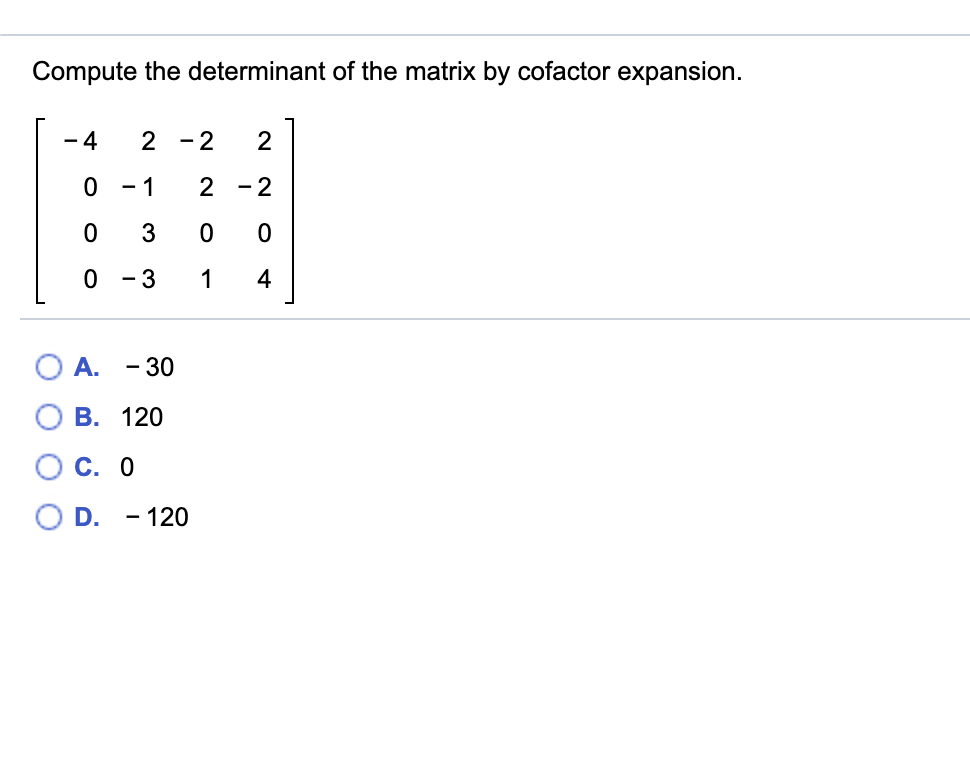Image resolution: width=970 pixels, height=770 pixels.
Task: Click the bold label D. in the choices
Action: [x=87, y=518]
